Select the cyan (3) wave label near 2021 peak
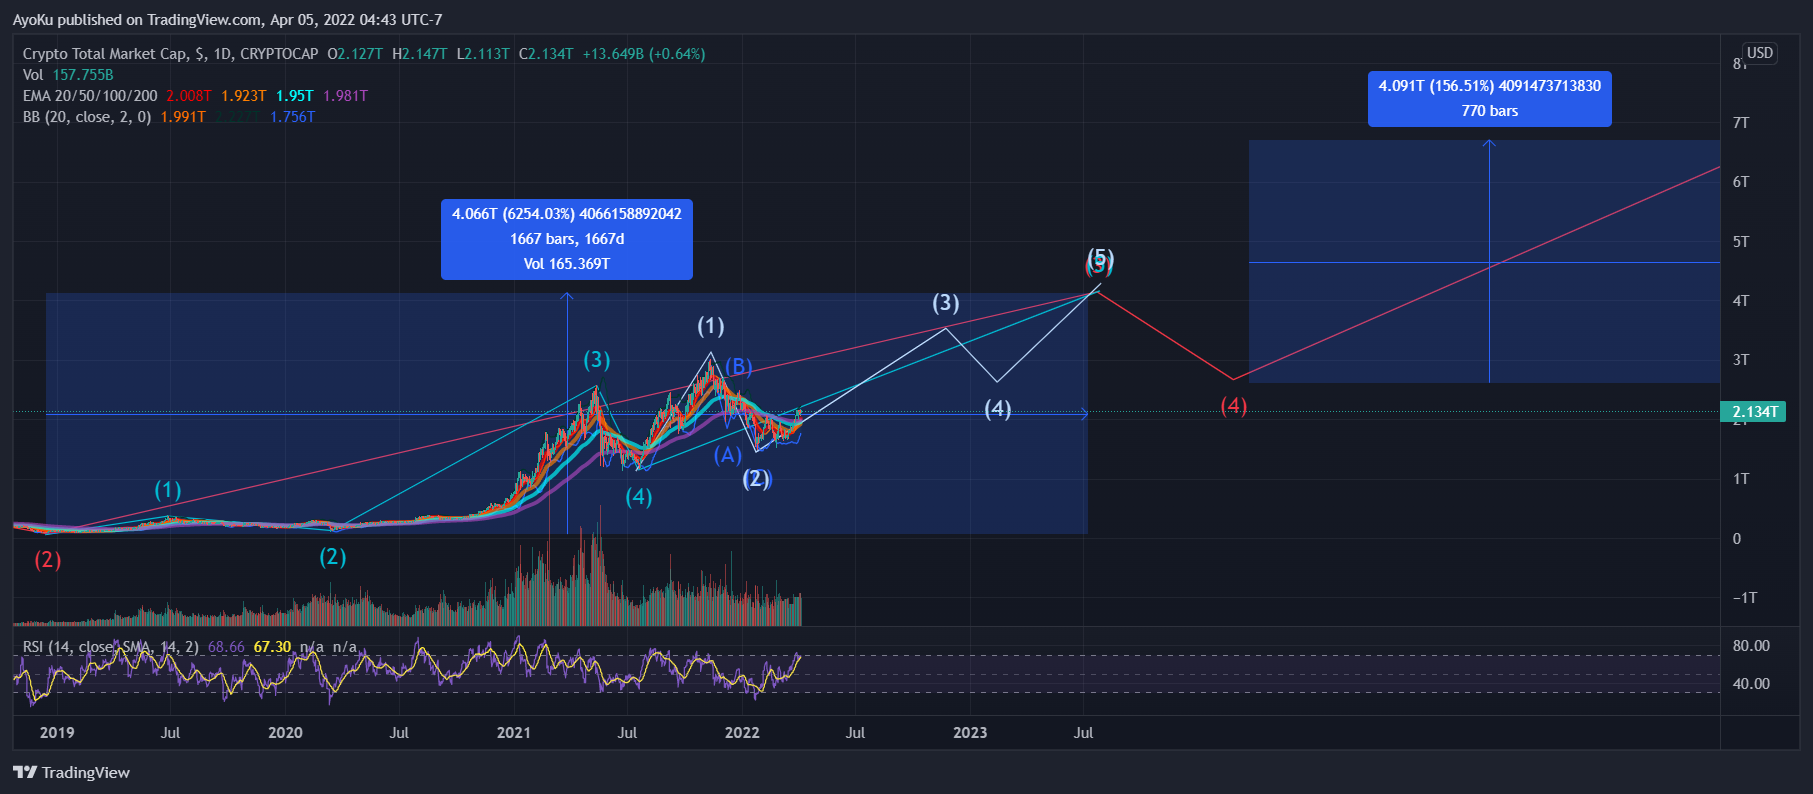 597,360
